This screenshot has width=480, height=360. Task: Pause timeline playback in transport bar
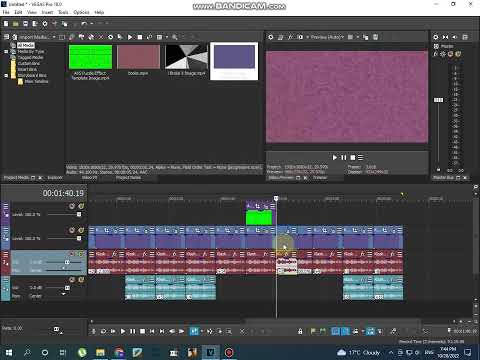click(133, 331)
